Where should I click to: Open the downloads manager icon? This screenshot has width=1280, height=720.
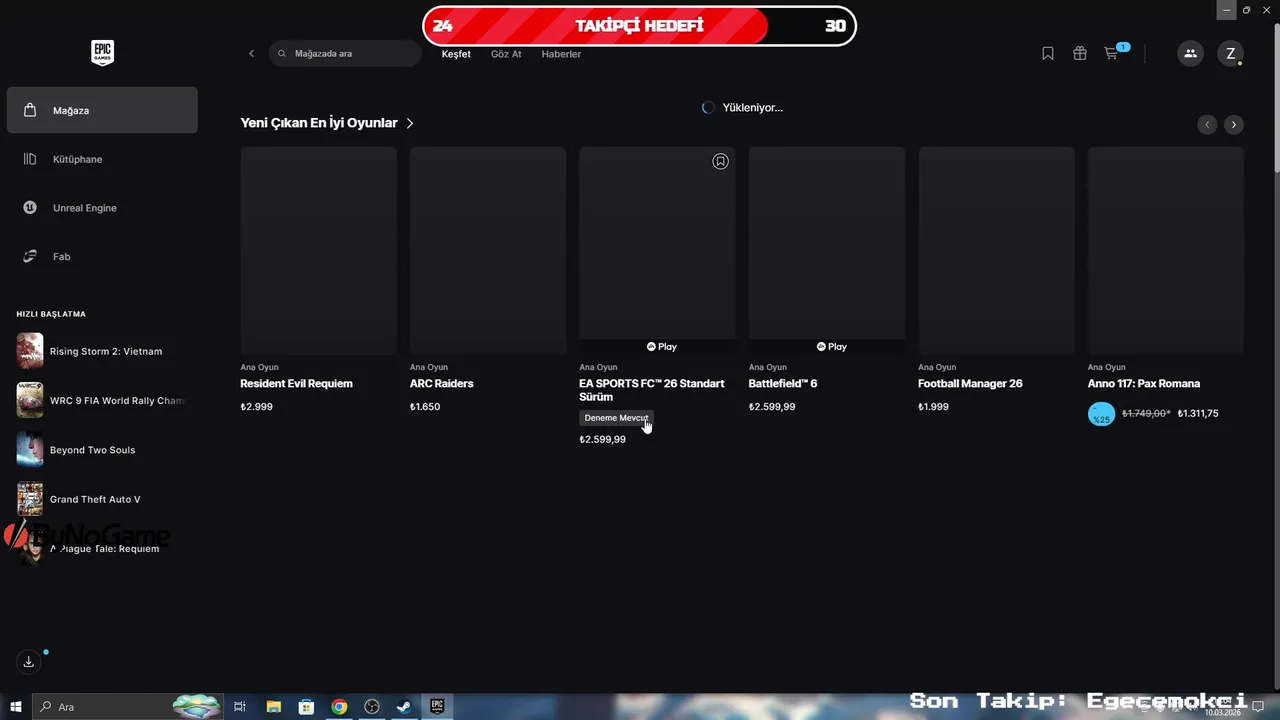pos(29,662)
